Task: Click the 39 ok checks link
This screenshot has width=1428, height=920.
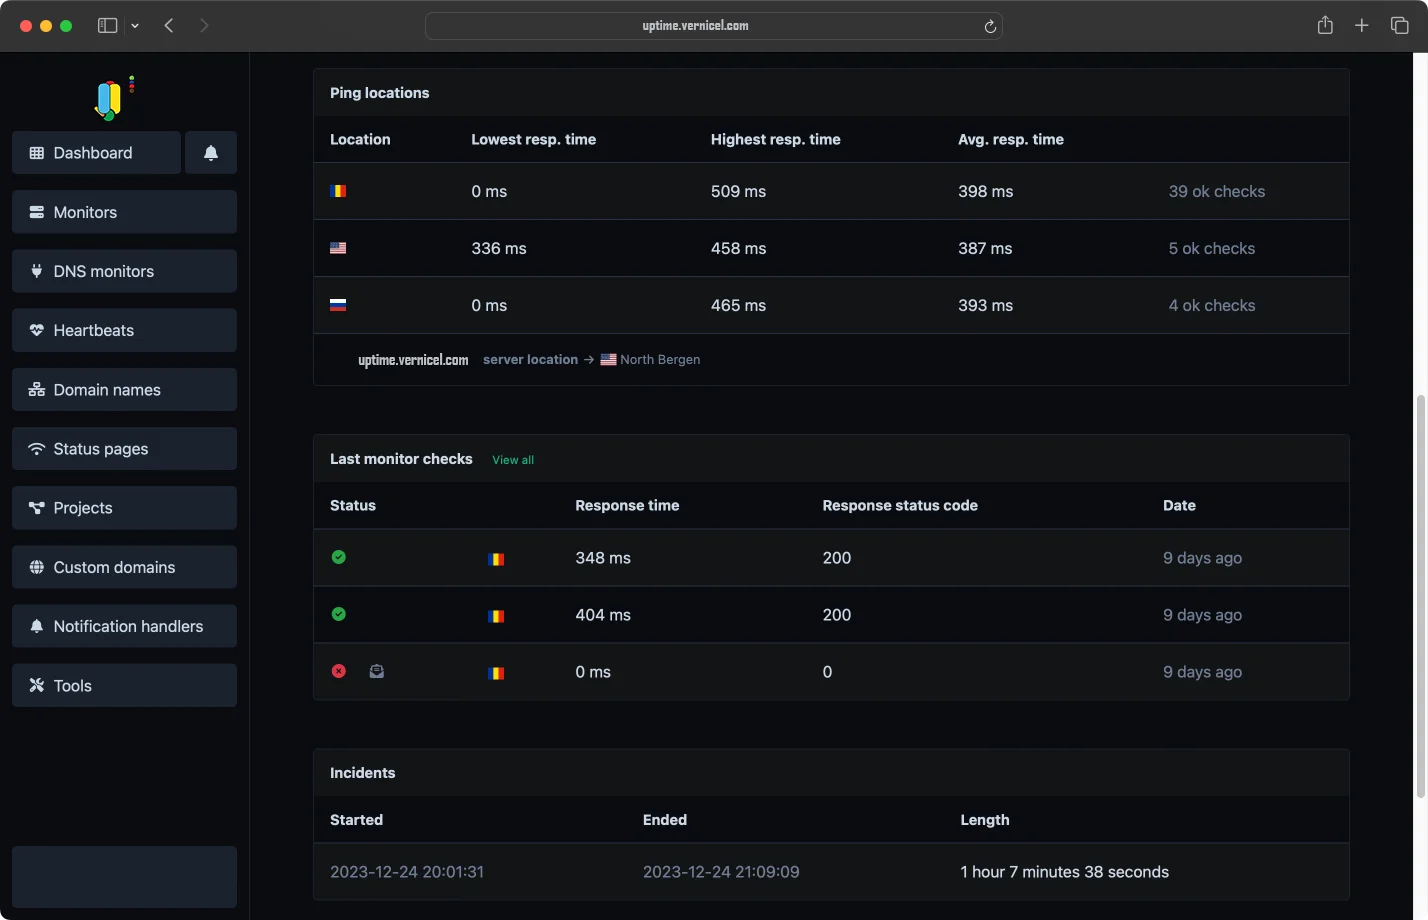Action: pyautogui.click(x=1217, y=191)
